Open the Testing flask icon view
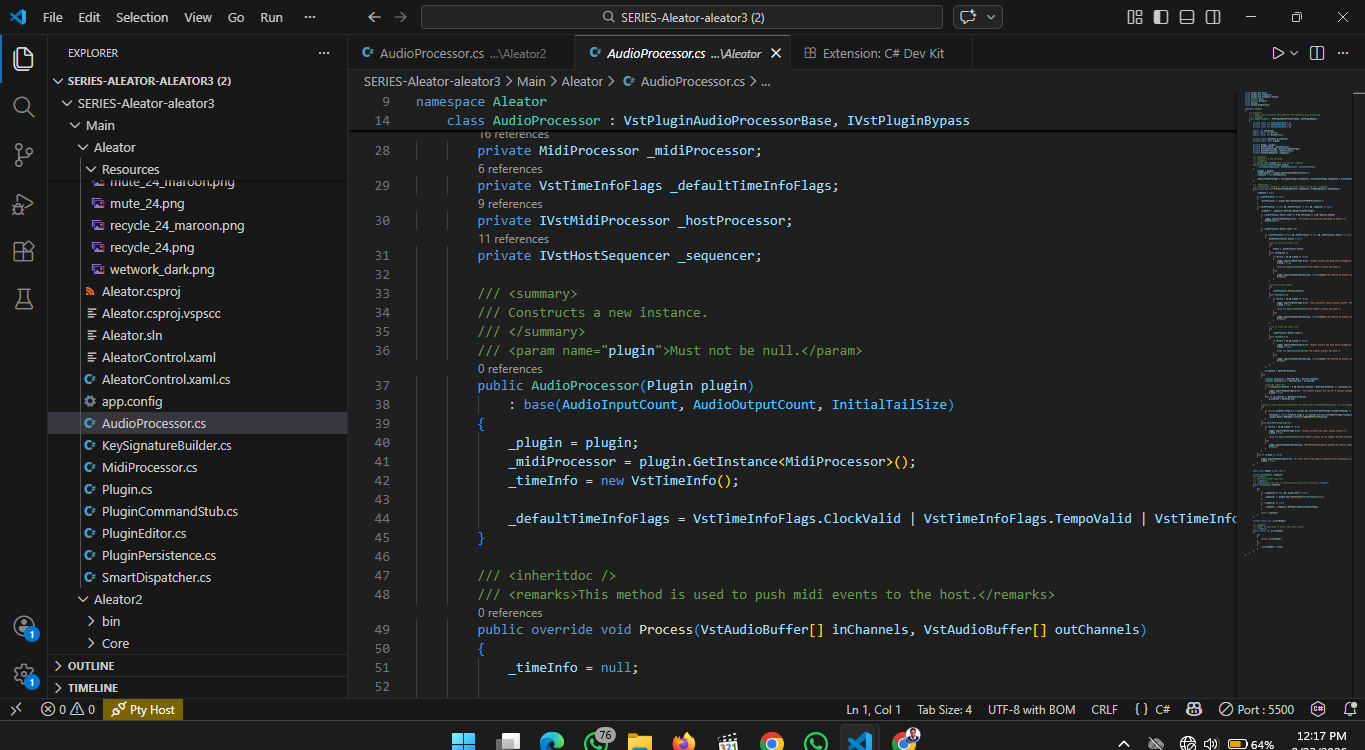The height and width of the screenshot is (750, 1365). point(24,298)
